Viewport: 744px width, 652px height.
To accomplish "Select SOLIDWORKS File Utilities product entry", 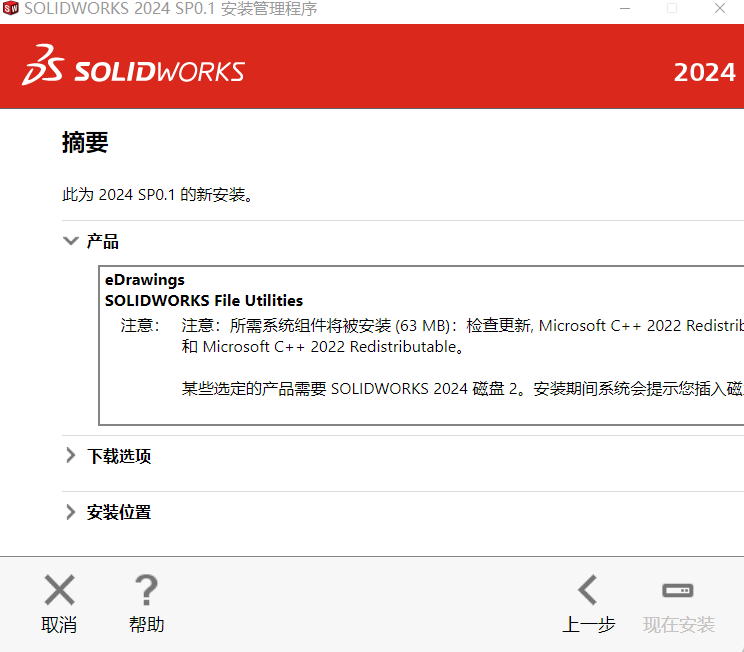I will click(204, 300).
